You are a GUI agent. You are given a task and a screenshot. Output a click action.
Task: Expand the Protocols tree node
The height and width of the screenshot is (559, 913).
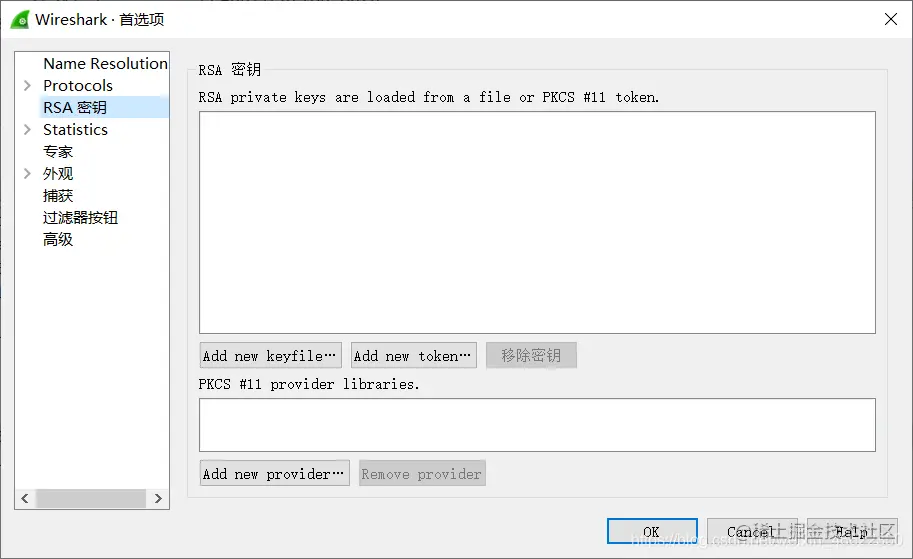pos(27,86)
